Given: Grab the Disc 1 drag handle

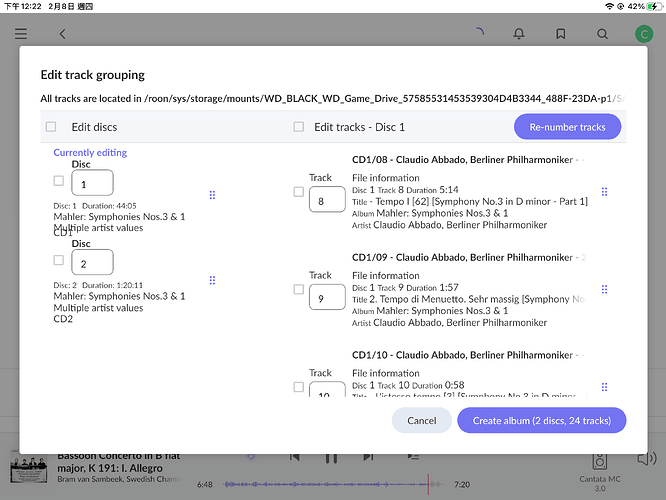Looking at the screenshot, I should click(212, 195).
